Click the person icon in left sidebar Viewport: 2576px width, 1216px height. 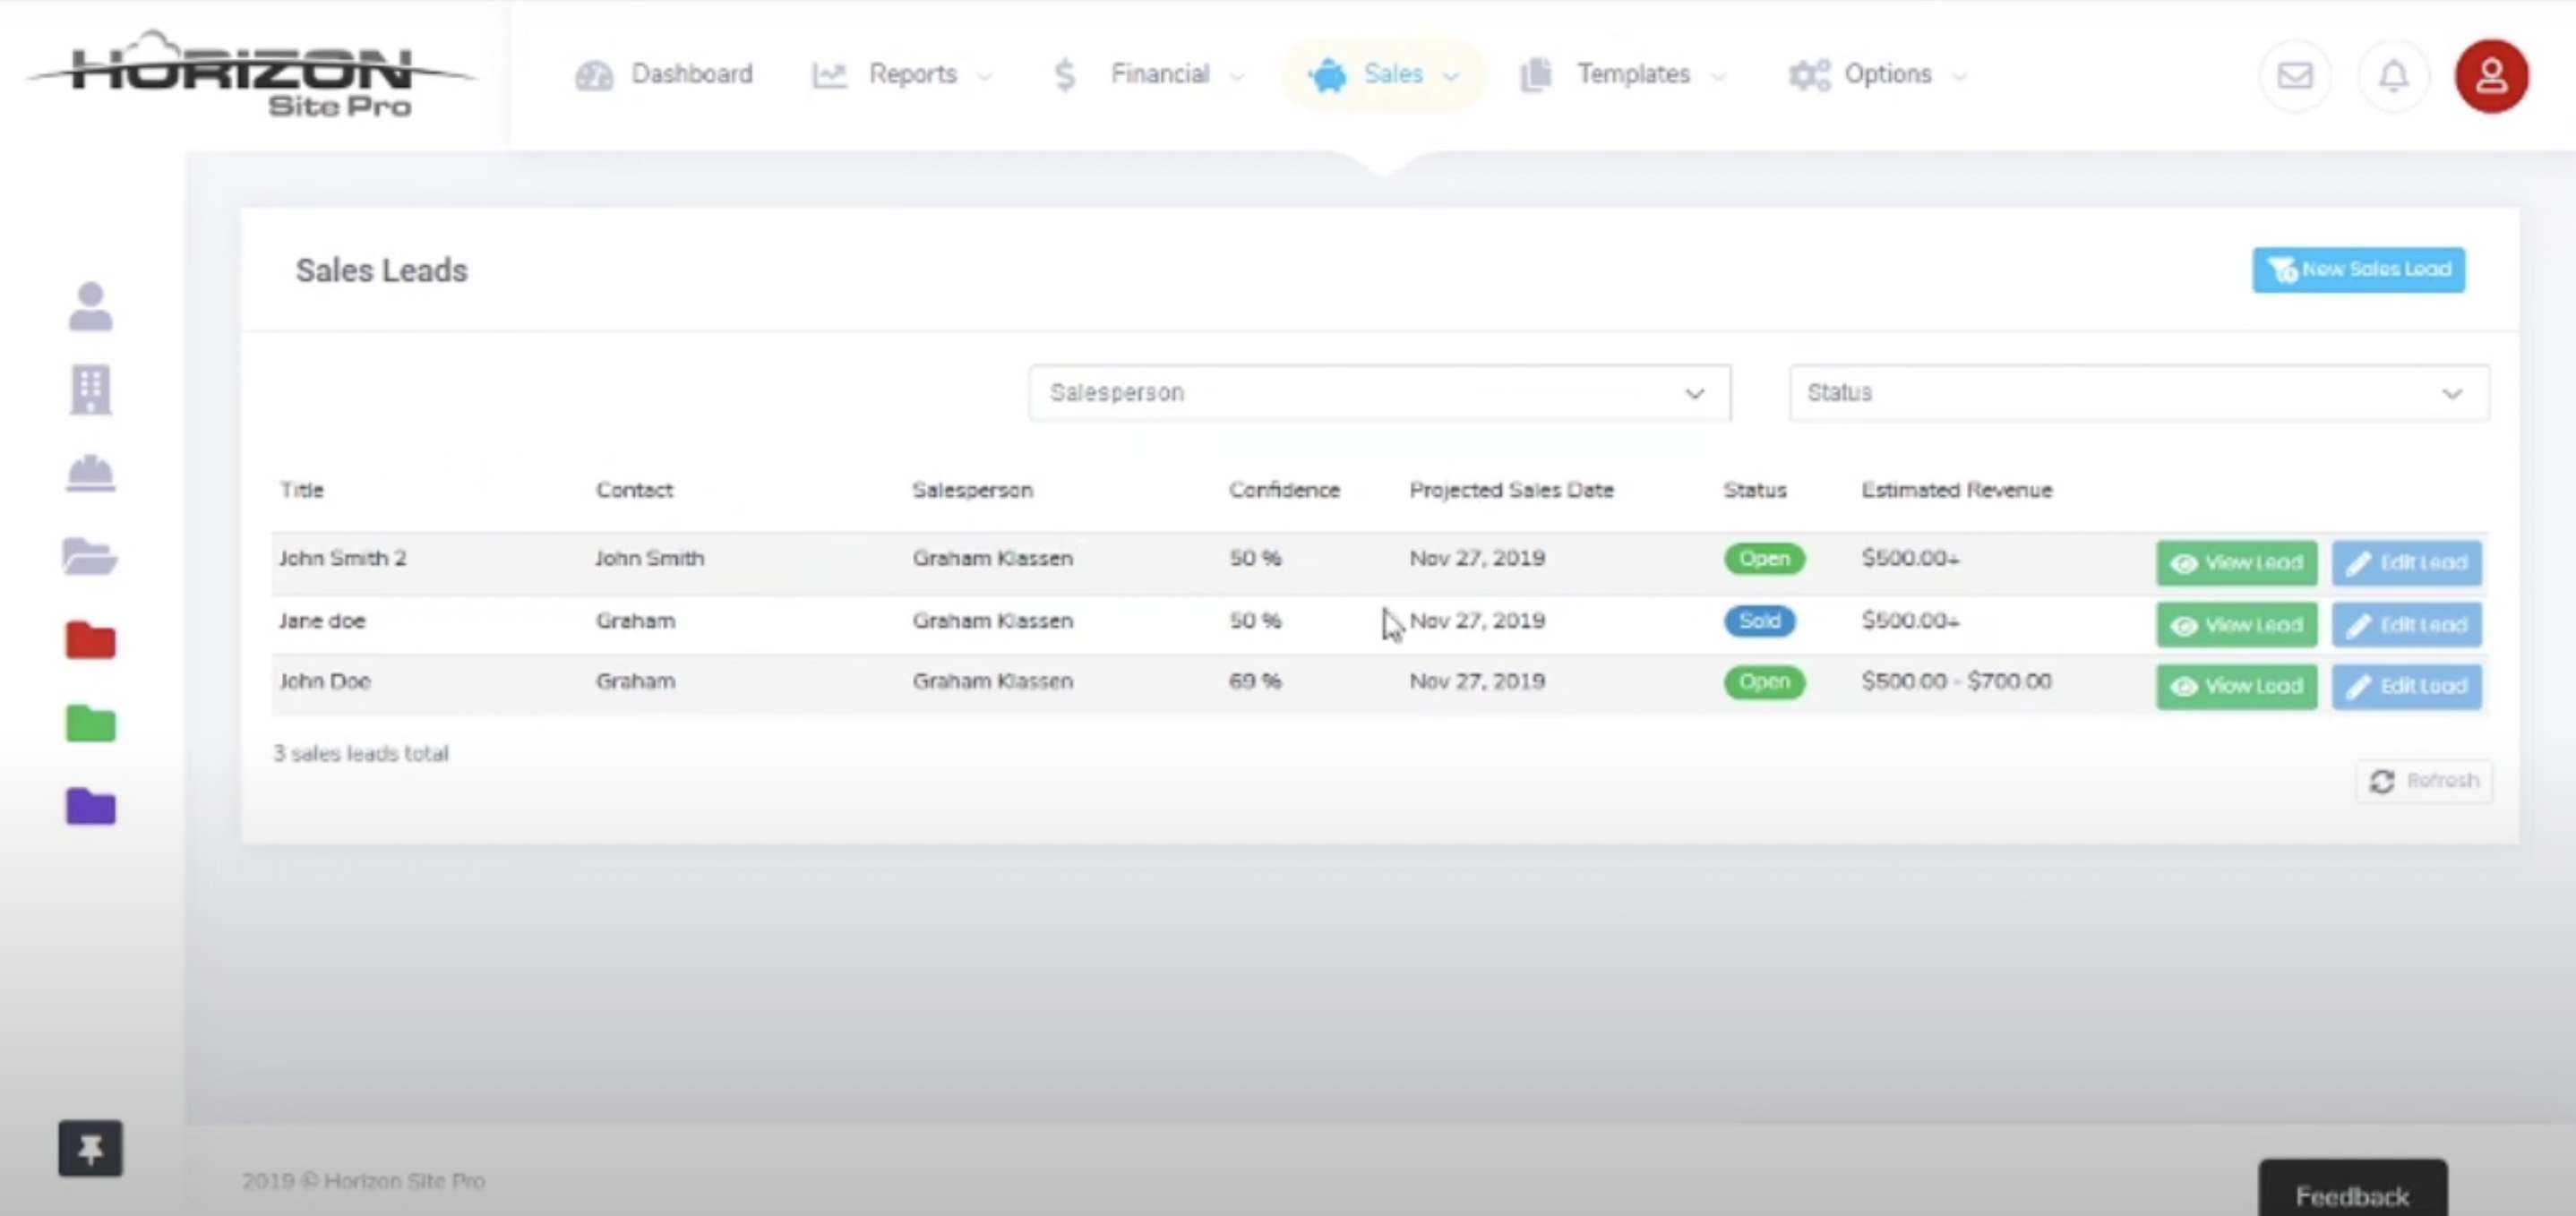[90, 306]
